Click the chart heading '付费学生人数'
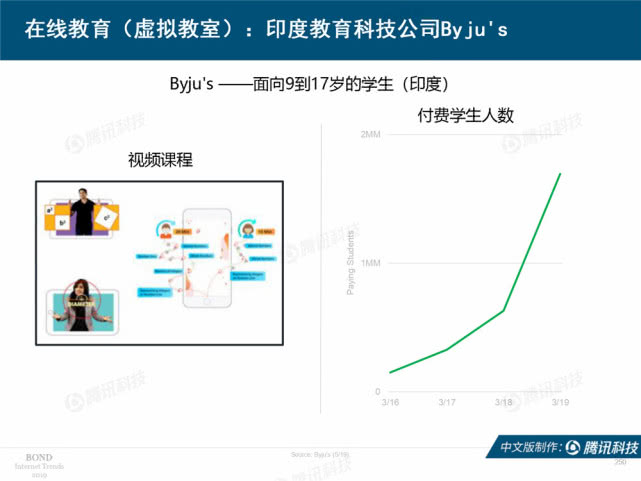Viewport: 641px width, 481px height. click(x=465, y=116)
